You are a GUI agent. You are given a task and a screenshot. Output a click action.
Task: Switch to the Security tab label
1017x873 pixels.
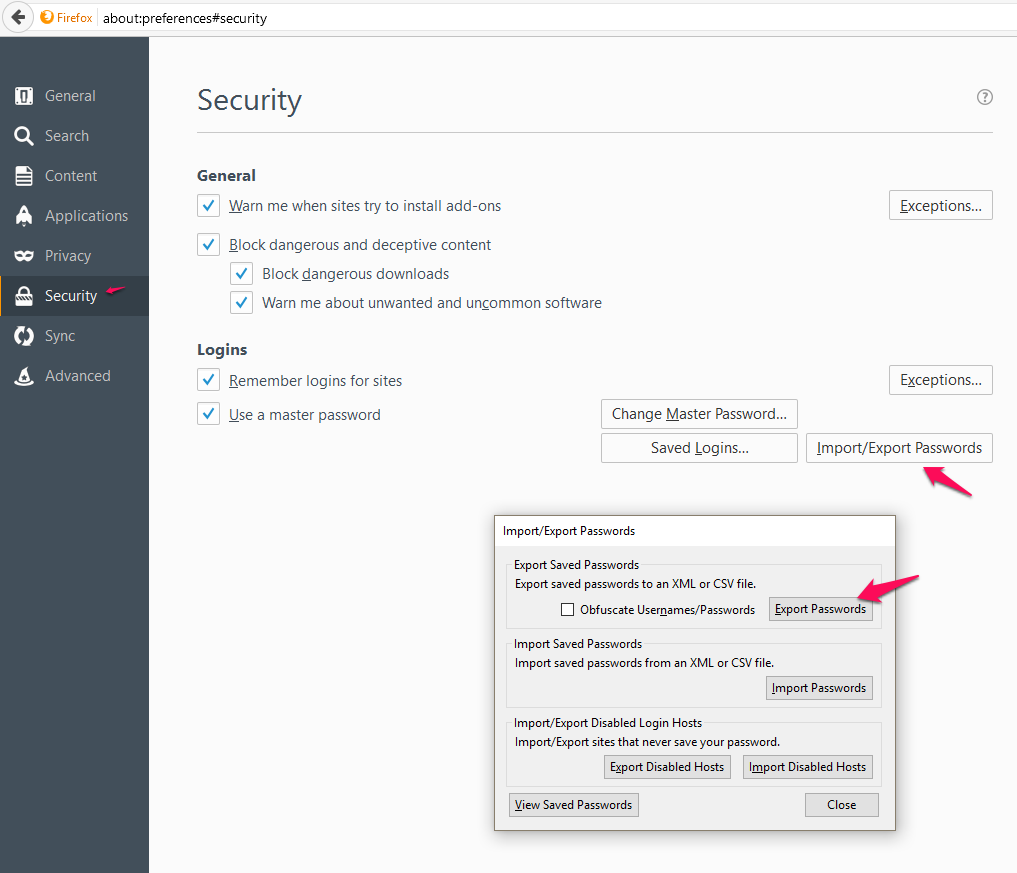pos(71,296)
